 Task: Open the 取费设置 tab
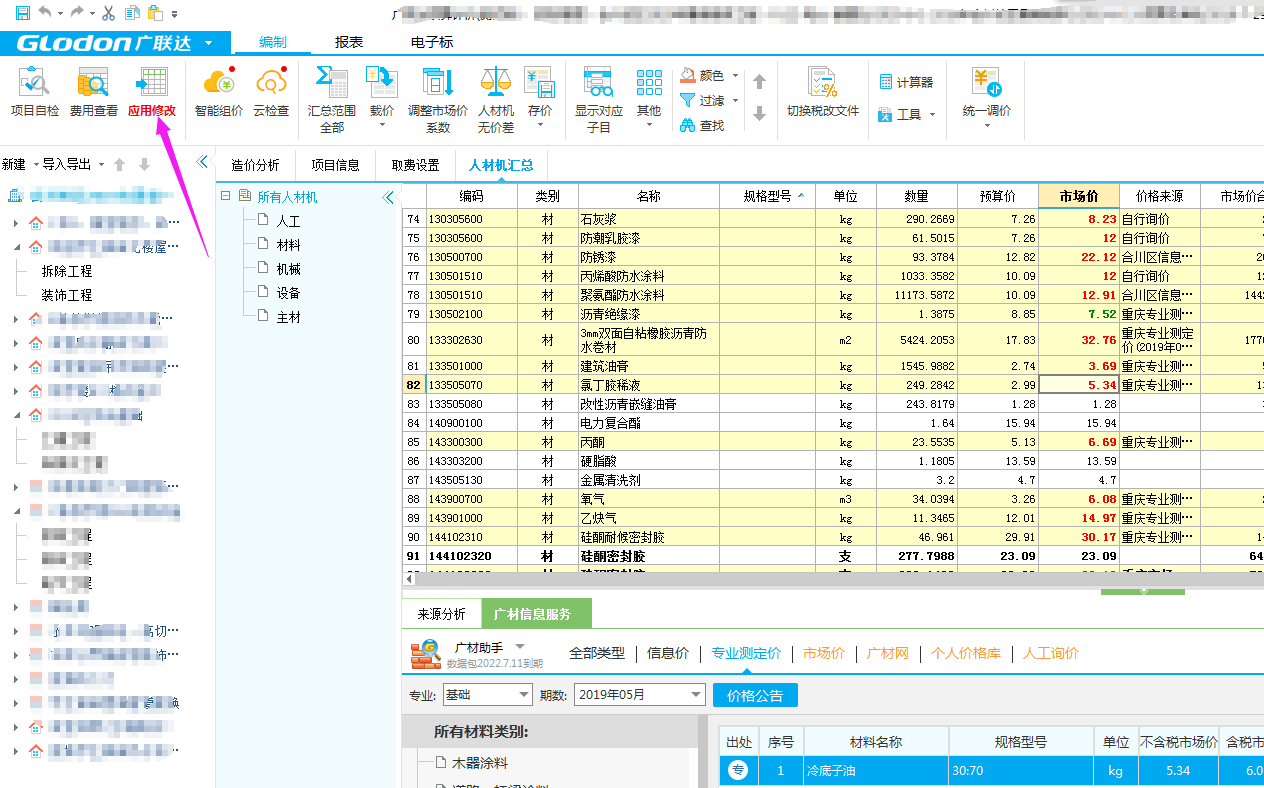(x=415, y=165)
